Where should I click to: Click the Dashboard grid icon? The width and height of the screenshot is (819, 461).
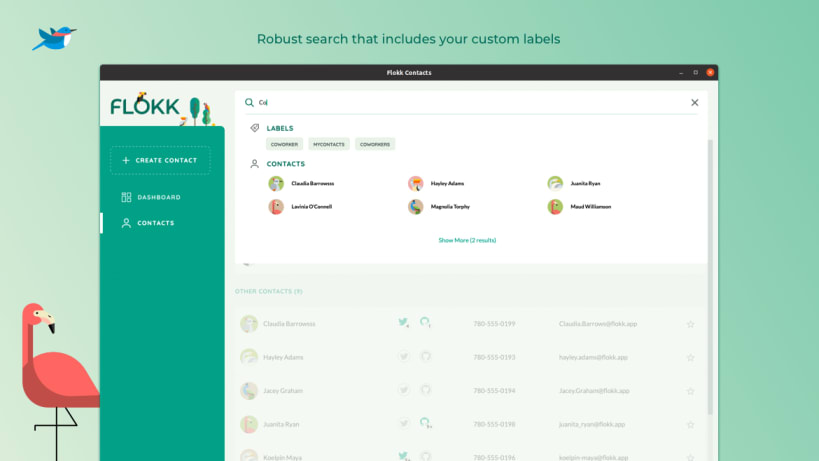126,197
